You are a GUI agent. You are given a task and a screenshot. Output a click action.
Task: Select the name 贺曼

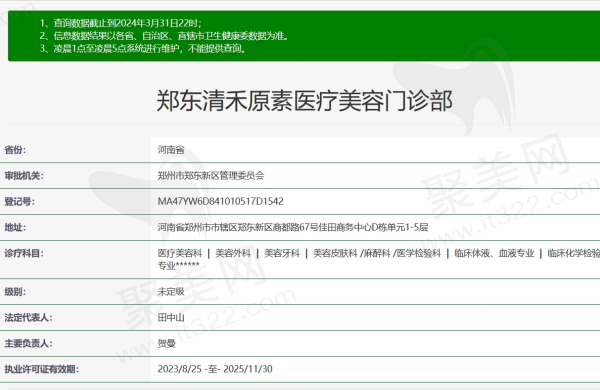coord(166,343)
